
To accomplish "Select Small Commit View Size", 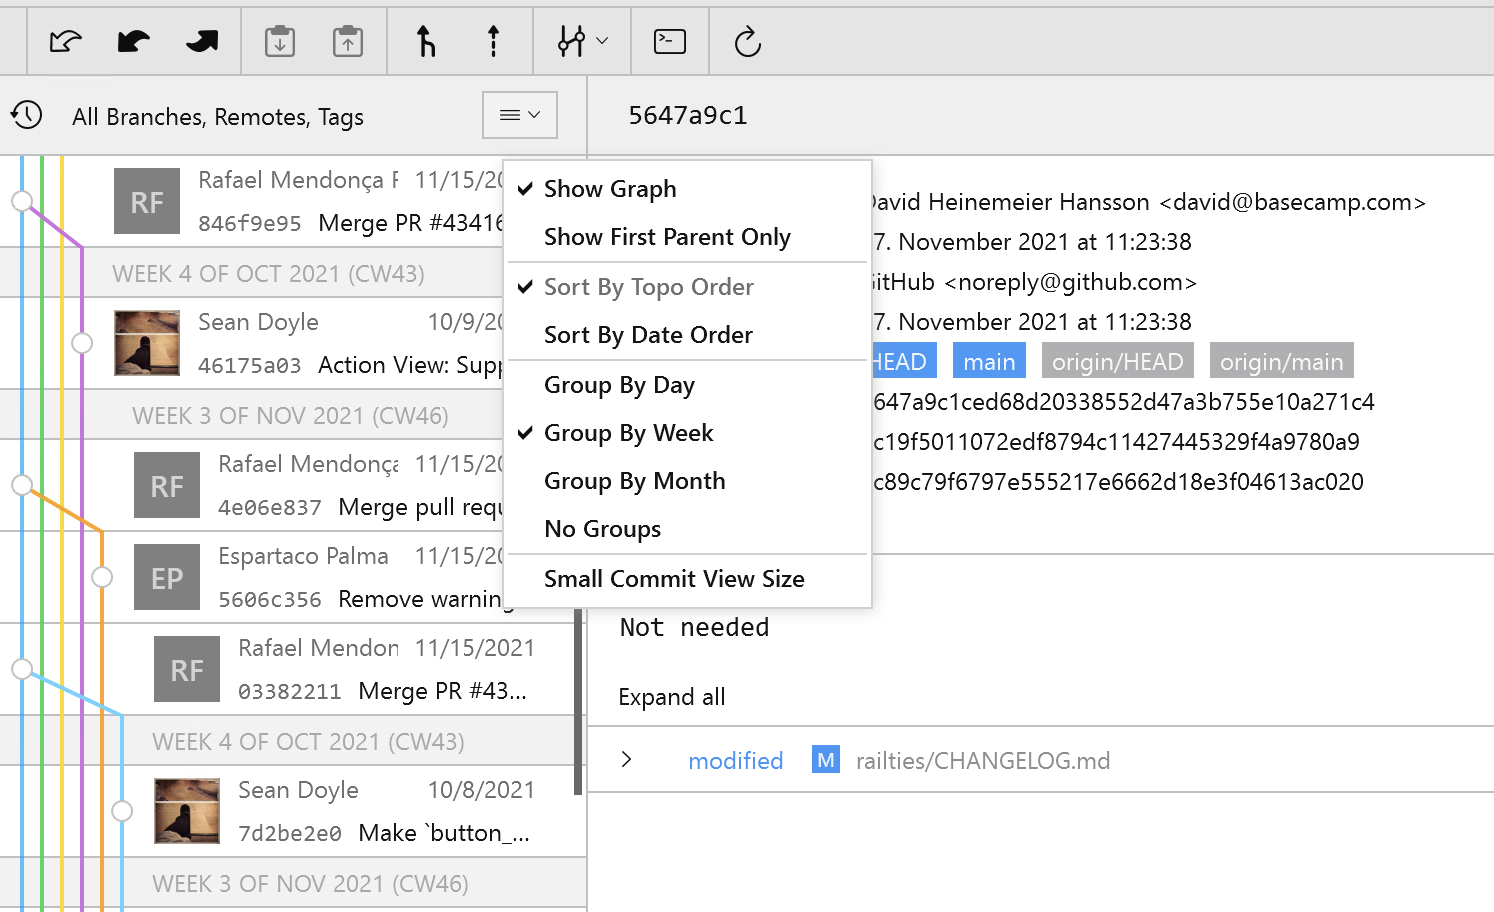I will 674,578.
